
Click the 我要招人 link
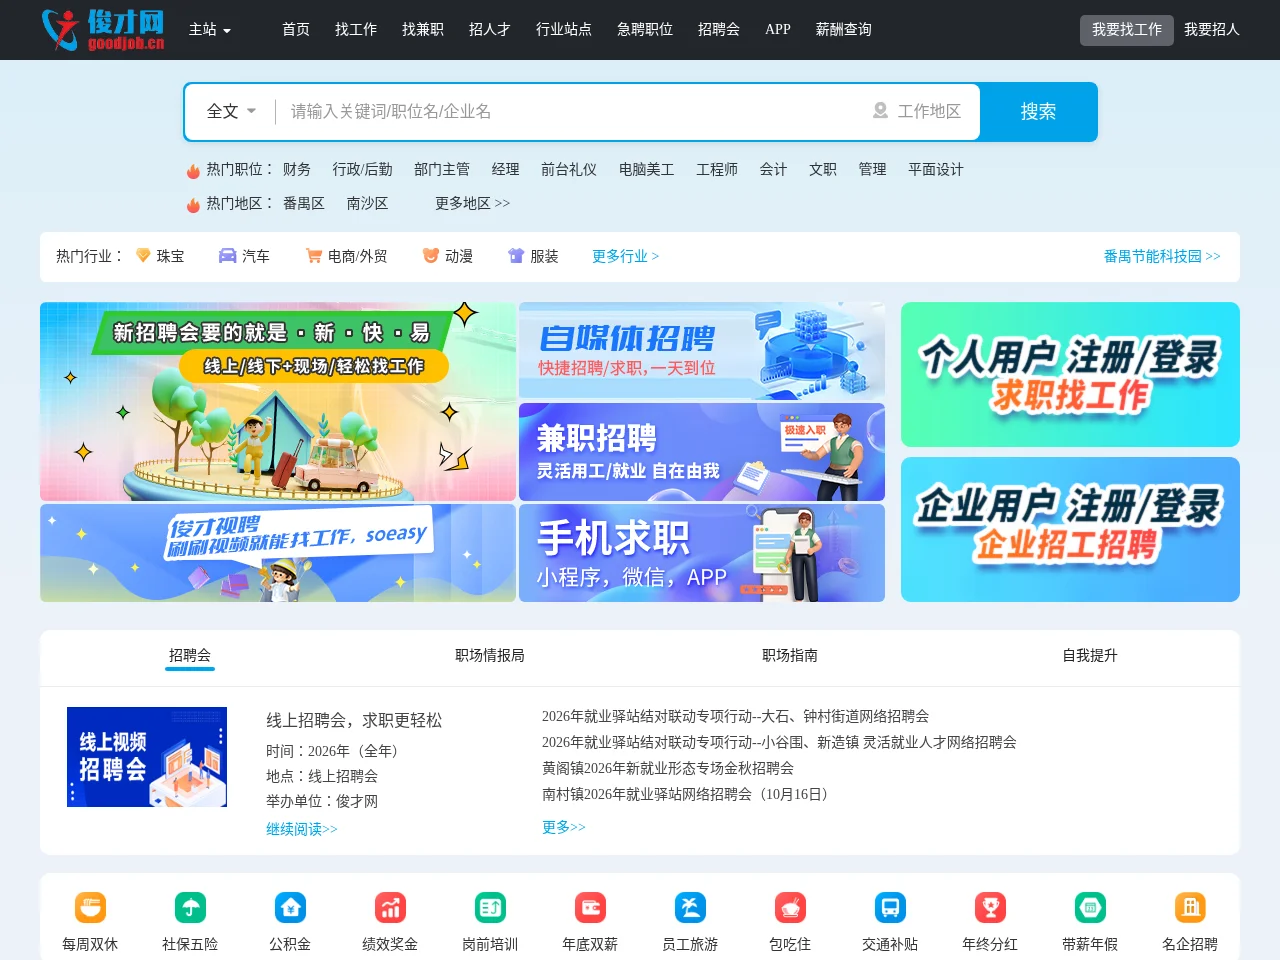click(x=1212, y=30)
